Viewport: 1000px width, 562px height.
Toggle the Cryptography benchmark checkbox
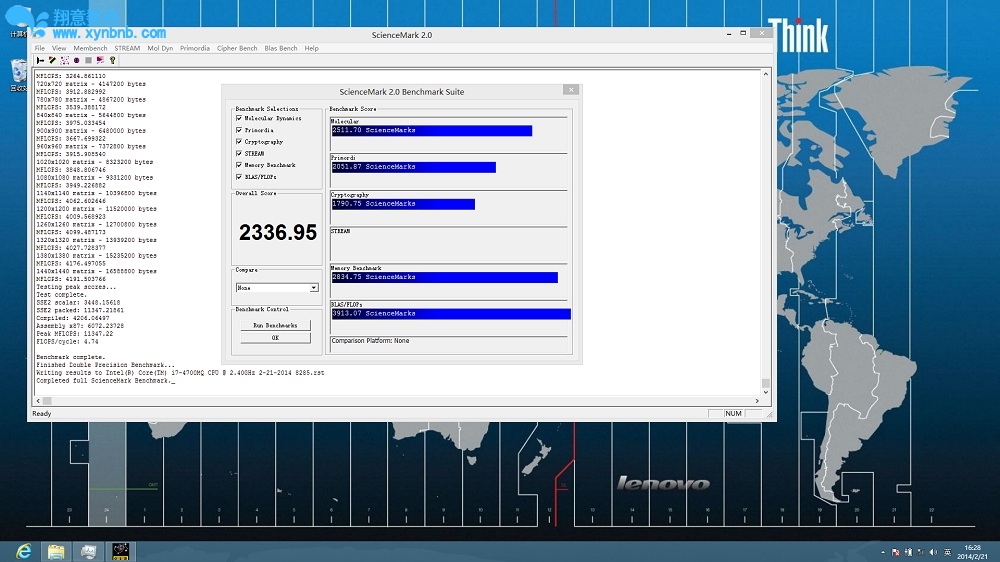(x=239, y=142)
